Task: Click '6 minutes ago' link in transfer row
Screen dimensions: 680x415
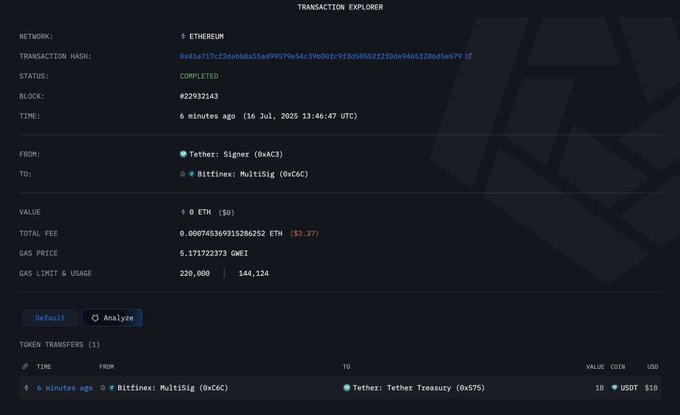Action: coord(65,388)
